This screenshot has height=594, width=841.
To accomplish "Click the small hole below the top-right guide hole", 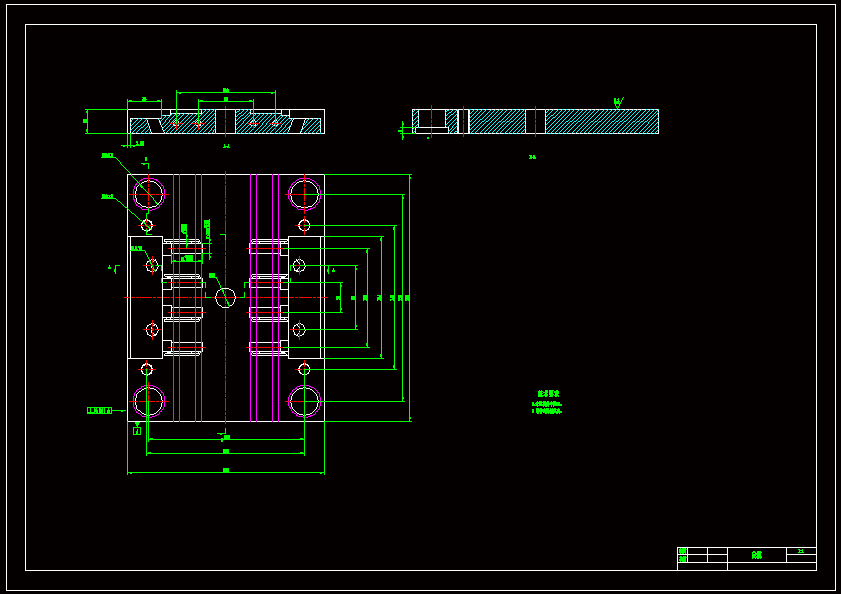I will [x=304, y=225].
